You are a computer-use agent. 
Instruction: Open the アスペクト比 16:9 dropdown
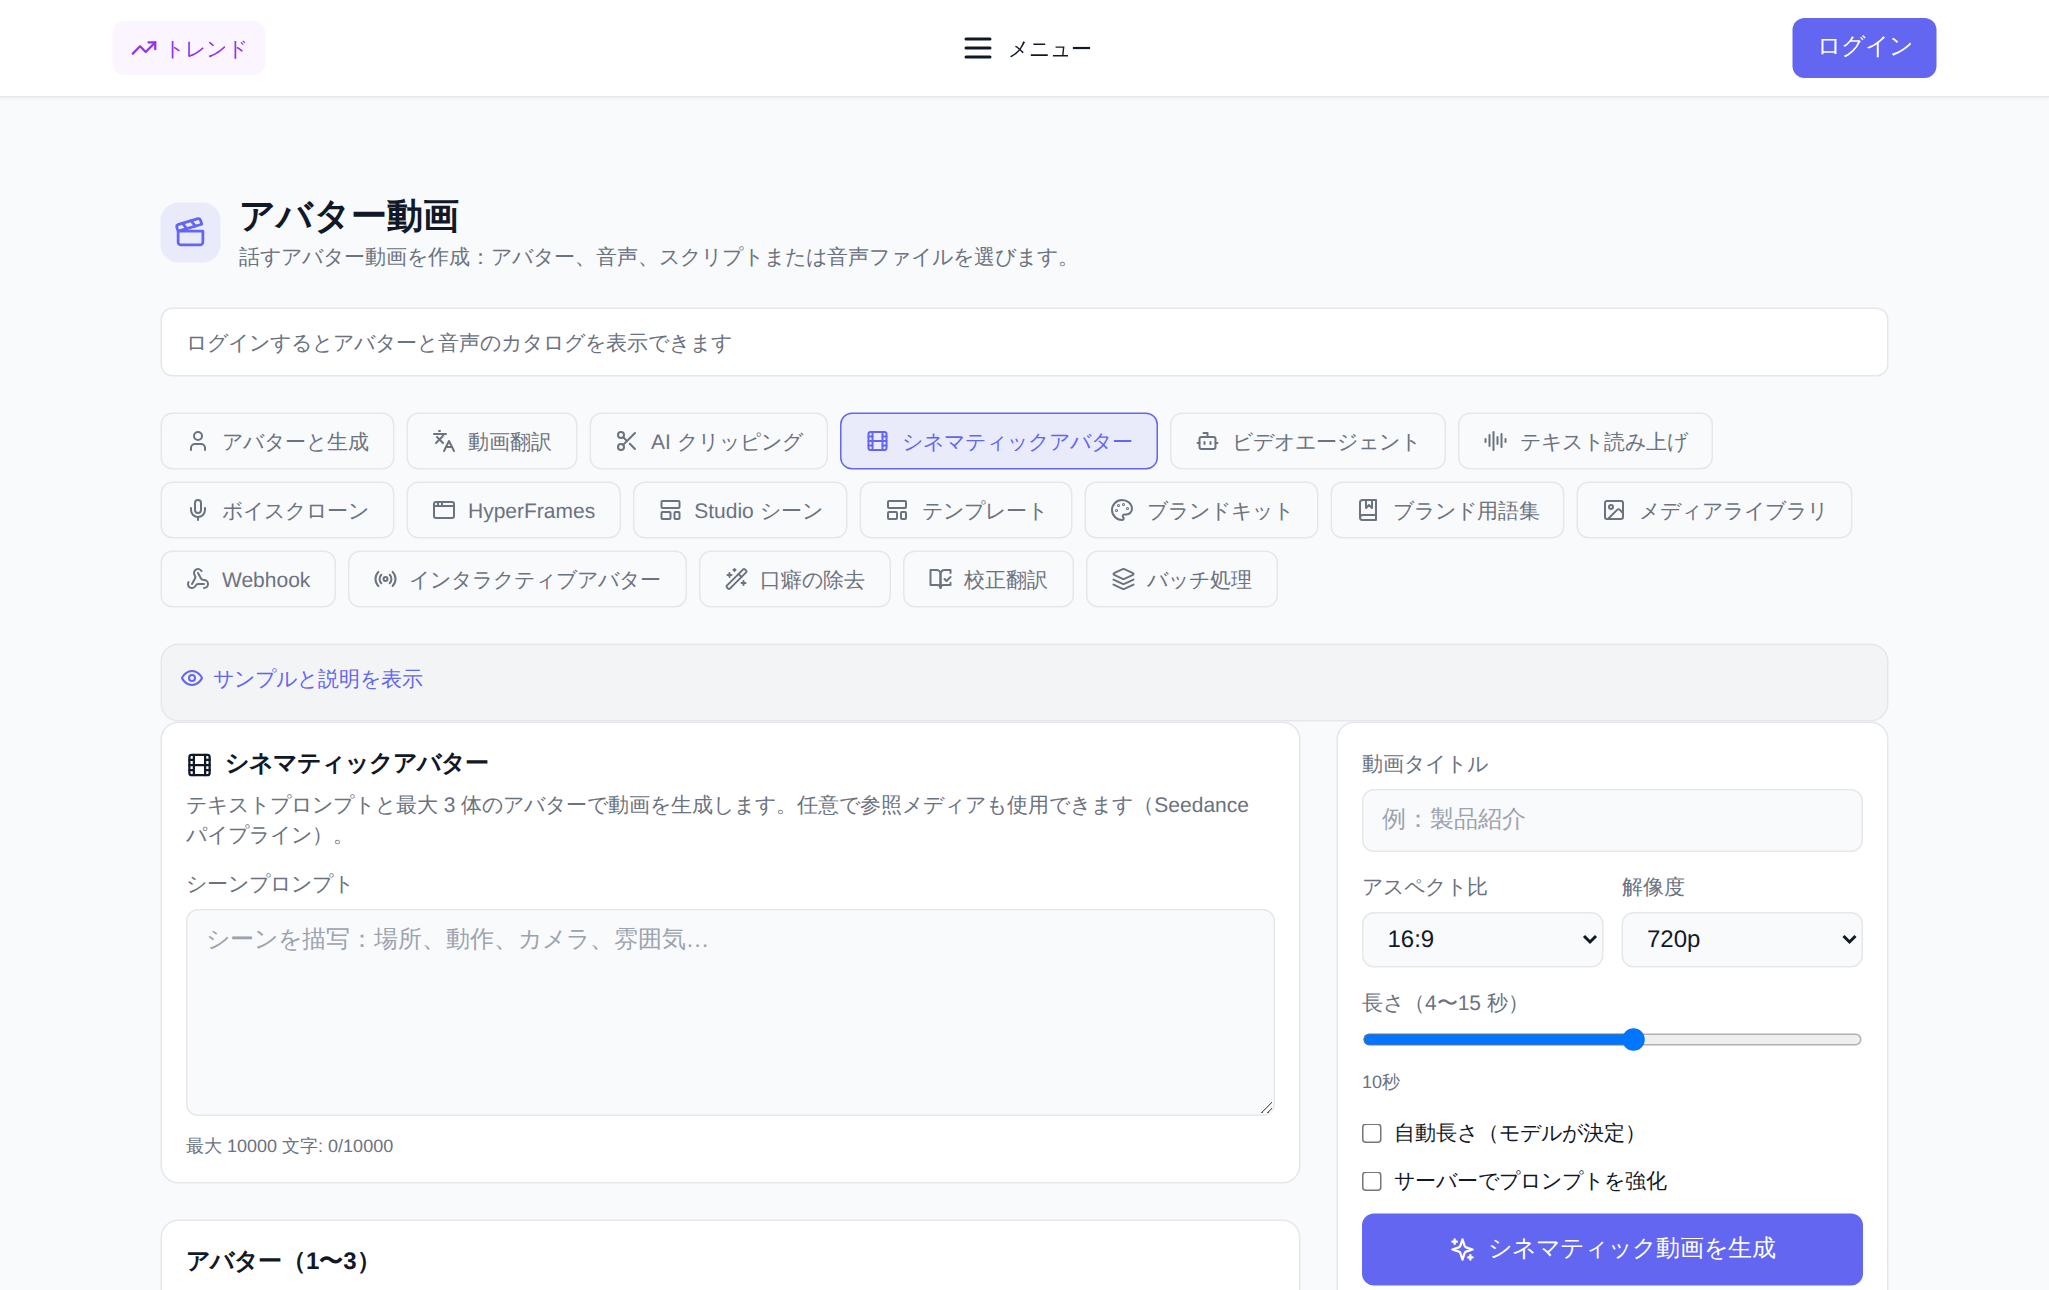tap(1482, 939)
